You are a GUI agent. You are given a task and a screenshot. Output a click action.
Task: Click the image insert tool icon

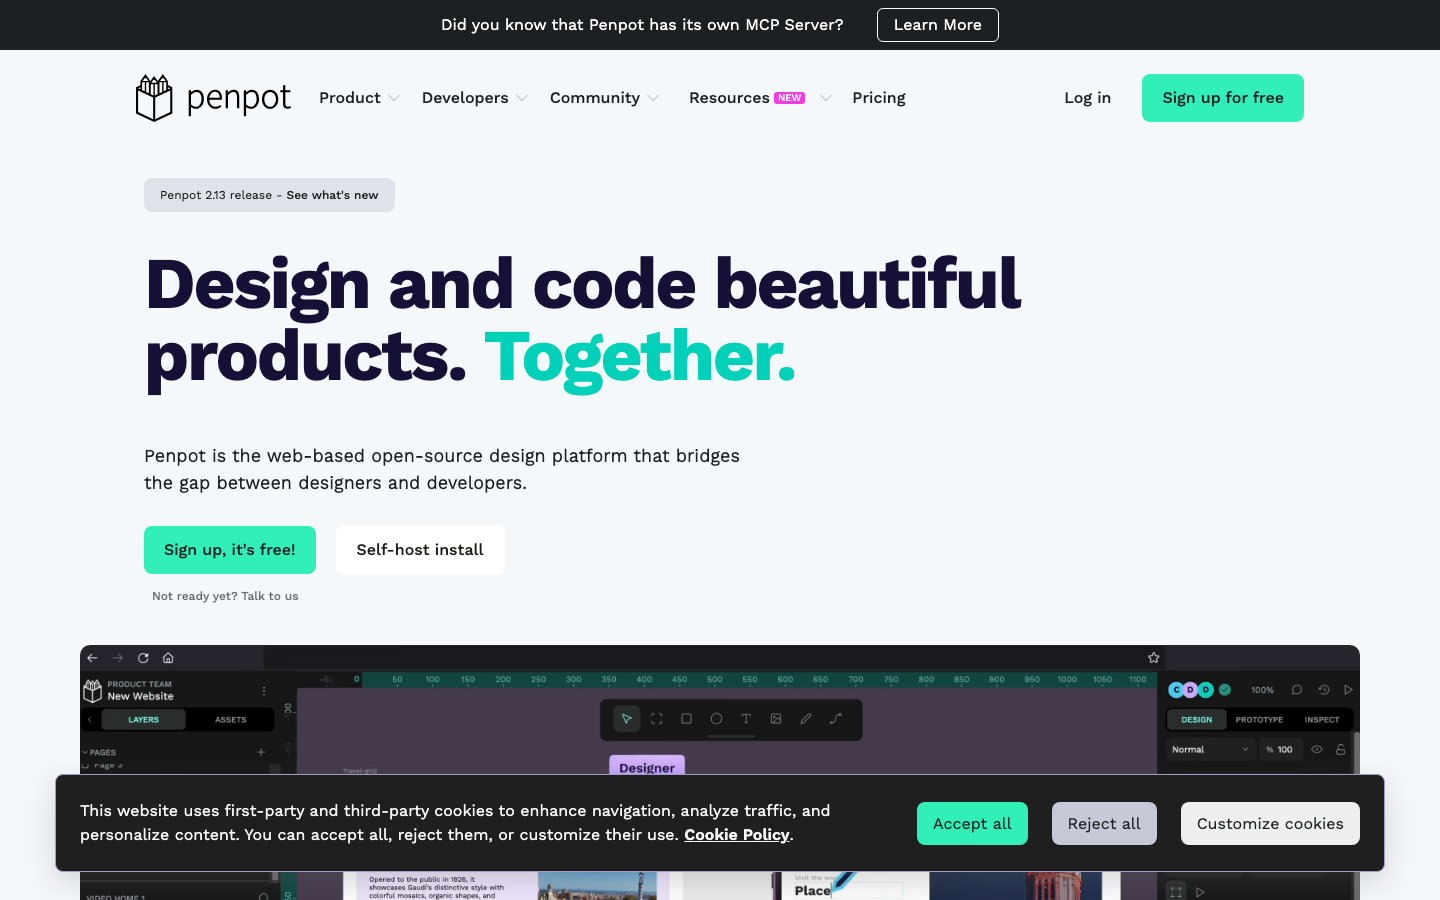click(776, 719)
